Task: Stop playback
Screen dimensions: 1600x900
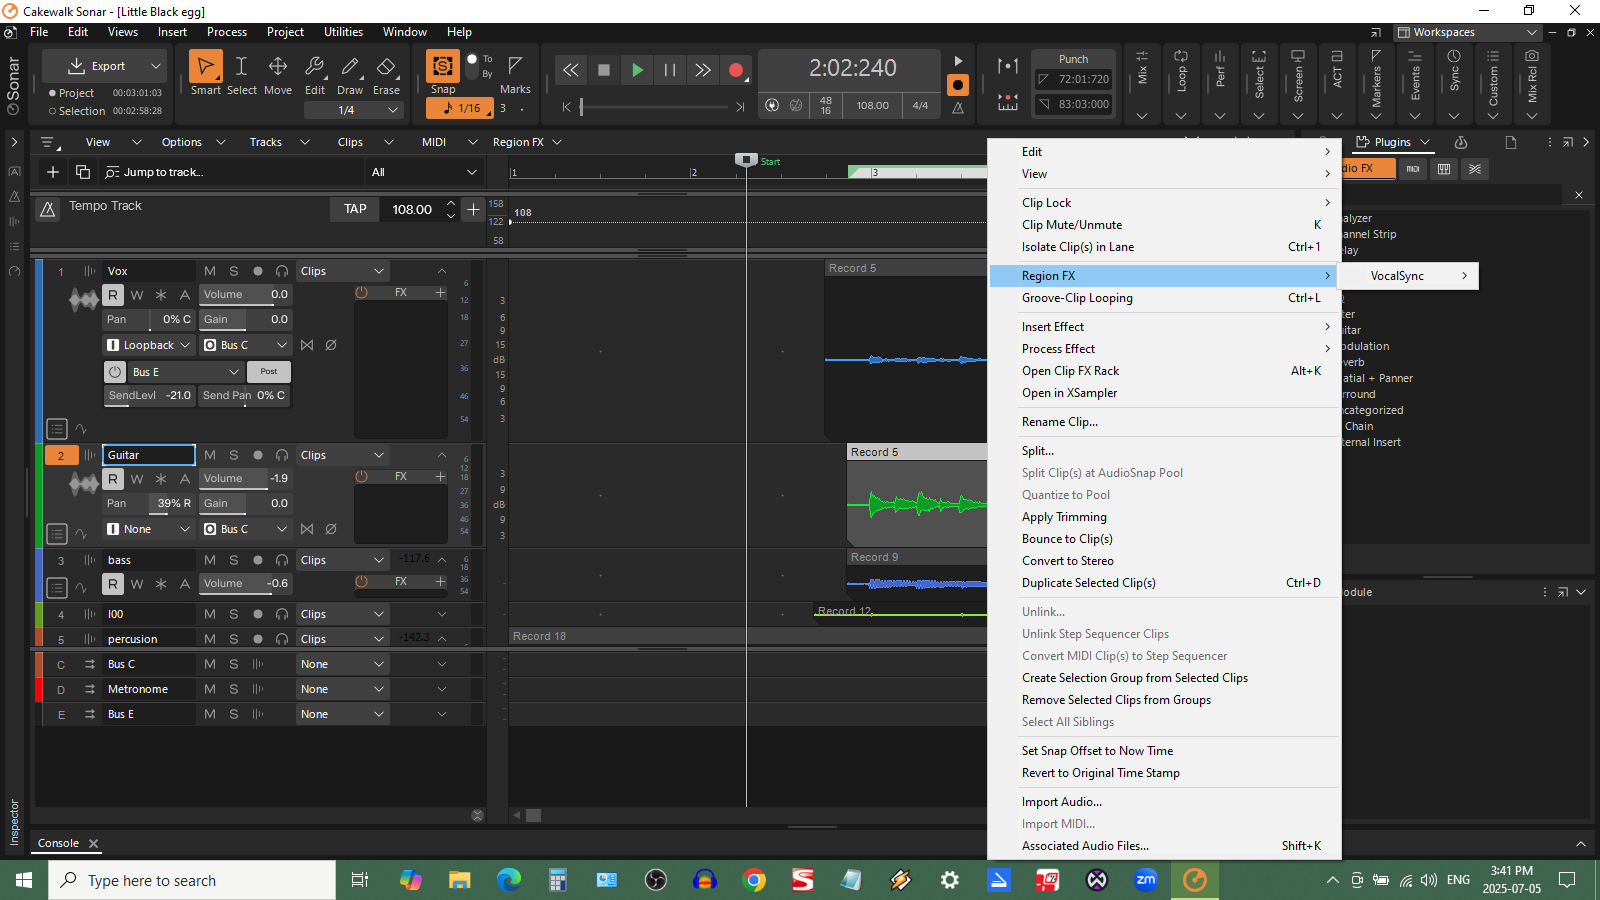Action: coord(603,70)
